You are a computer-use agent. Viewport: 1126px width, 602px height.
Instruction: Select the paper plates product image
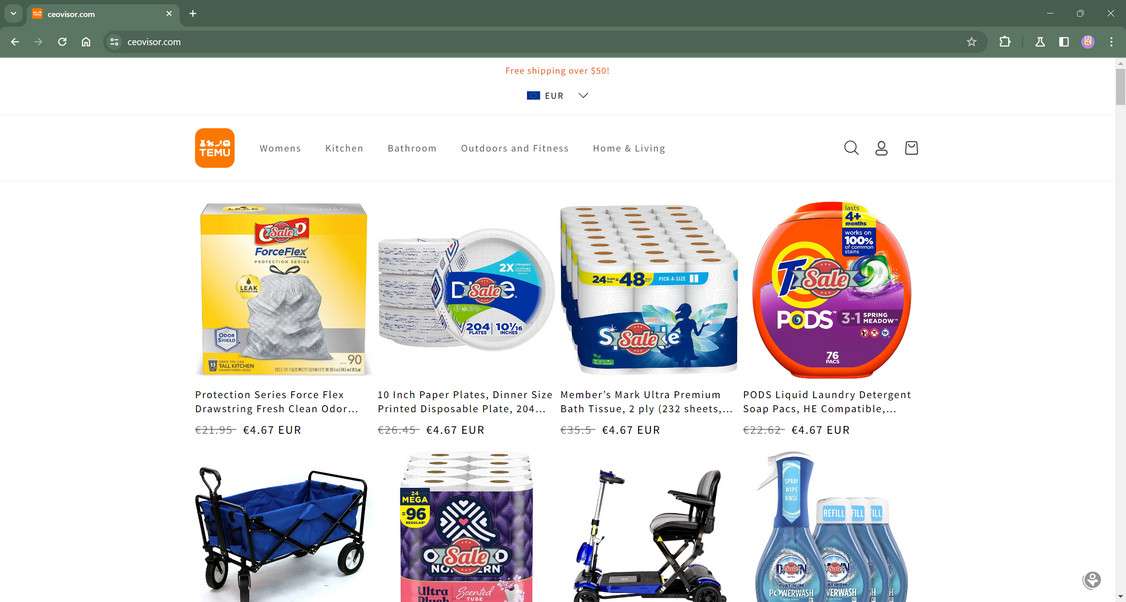pos(465,290)
